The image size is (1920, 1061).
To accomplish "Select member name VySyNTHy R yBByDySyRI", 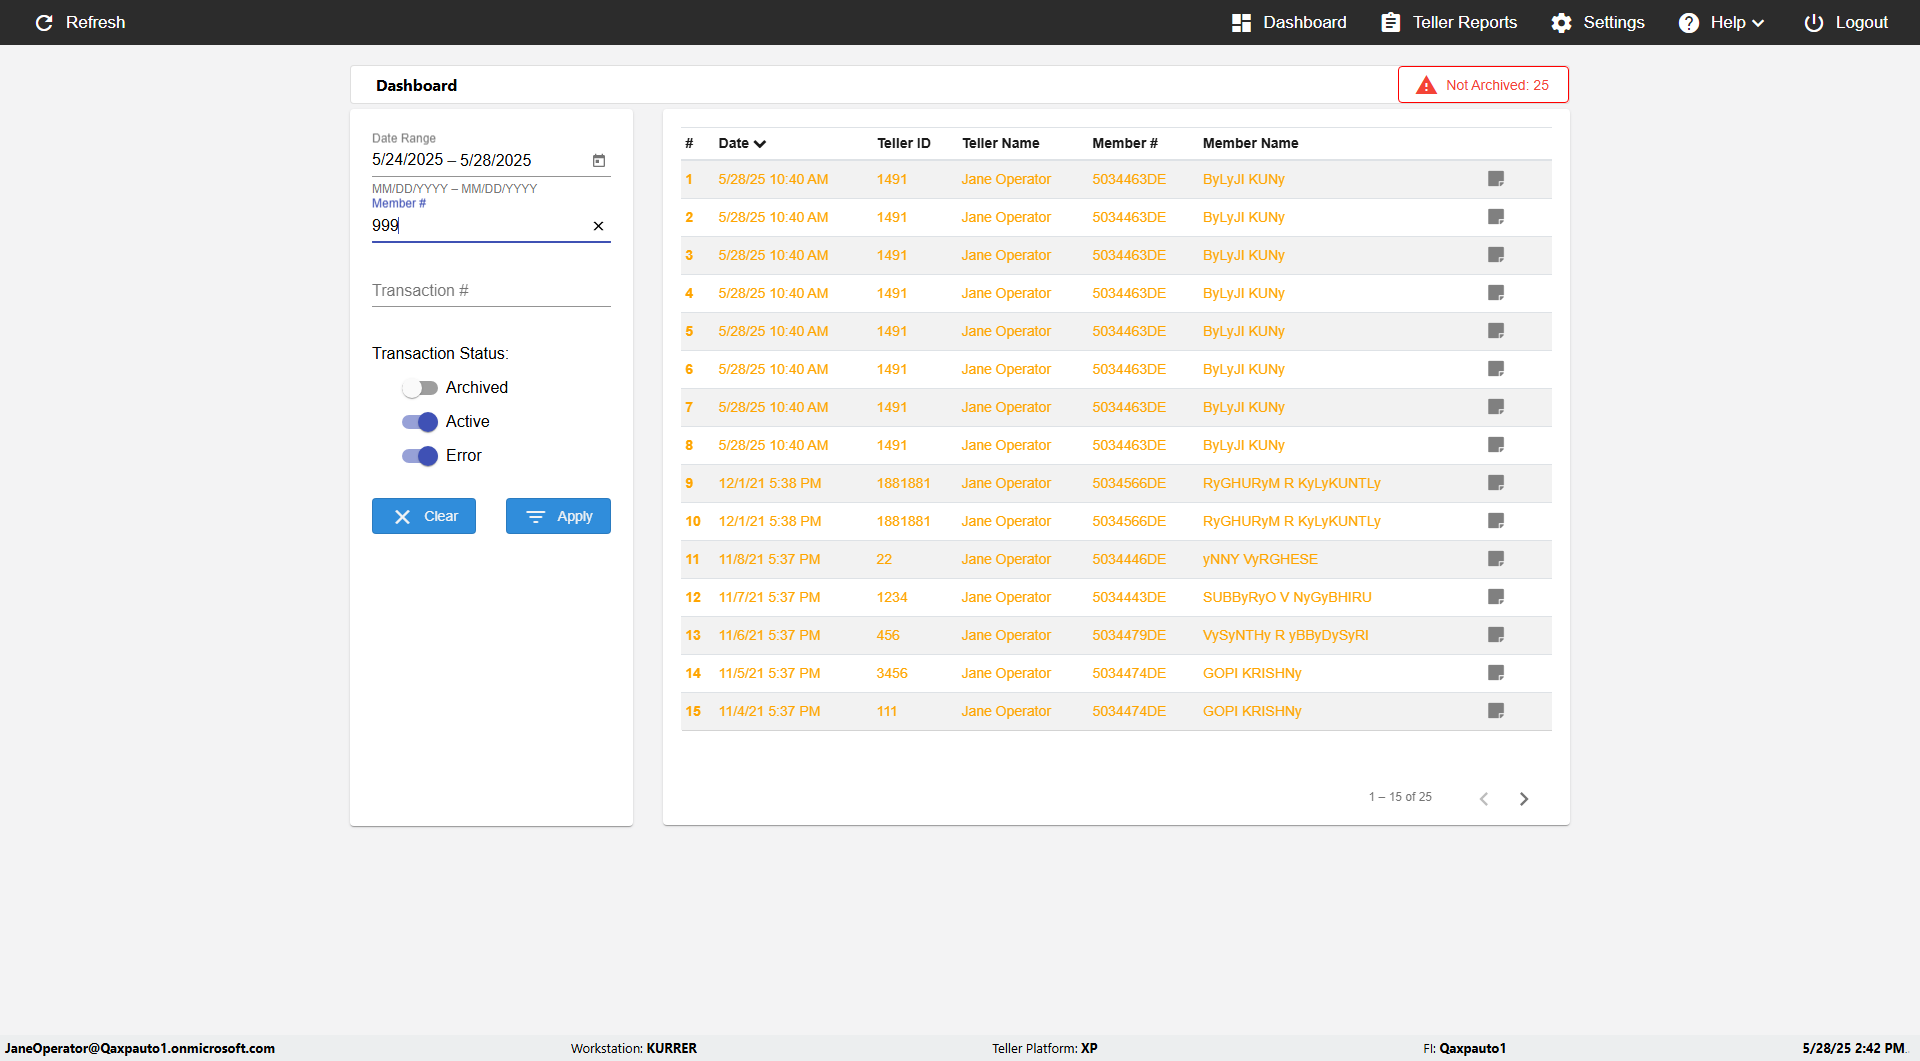I will (x=1286, y=635).
